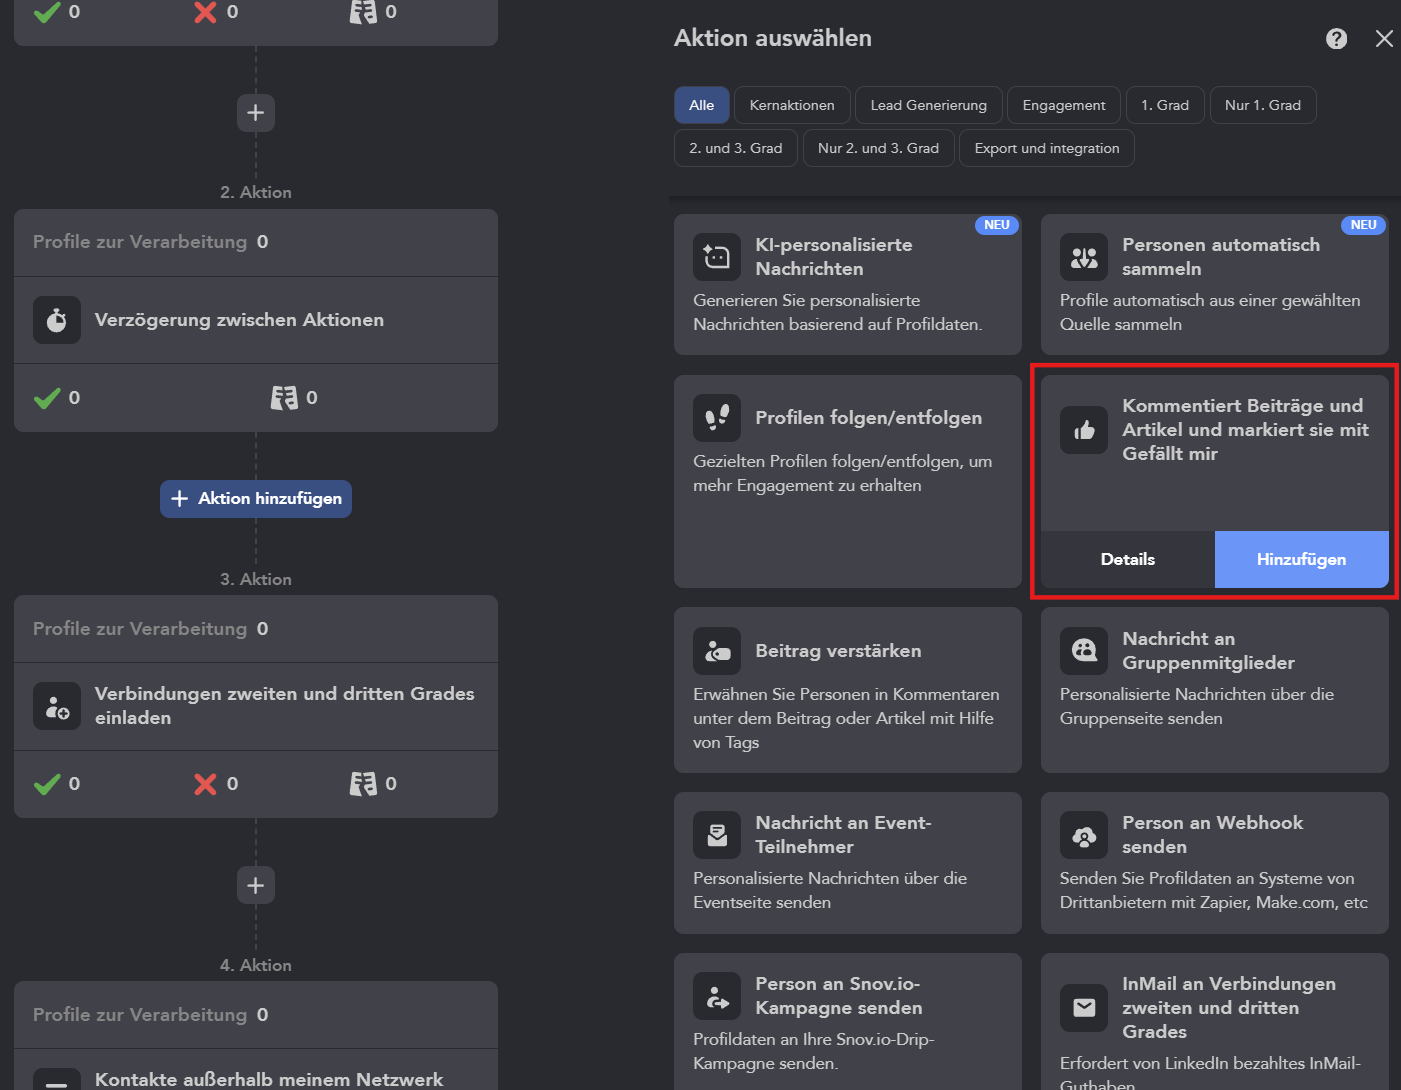Click the Aktion hinzufügen button
The width and height of the screenshot is (1401, 1090).
(x=256, y=498)
